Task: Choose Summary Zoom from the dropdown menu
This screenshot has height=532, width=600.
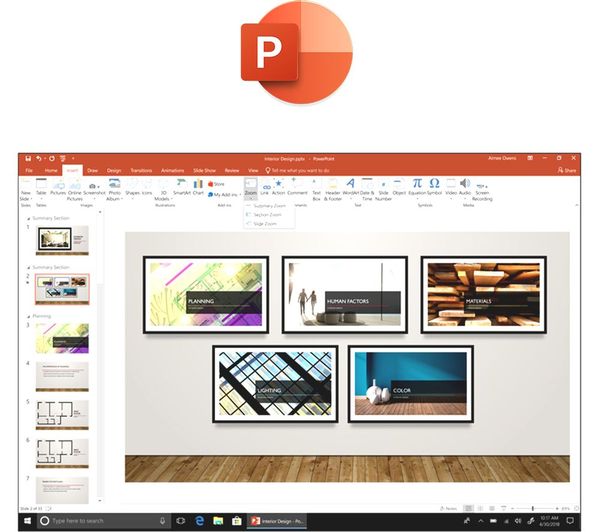Action: (x=269, y=206)
